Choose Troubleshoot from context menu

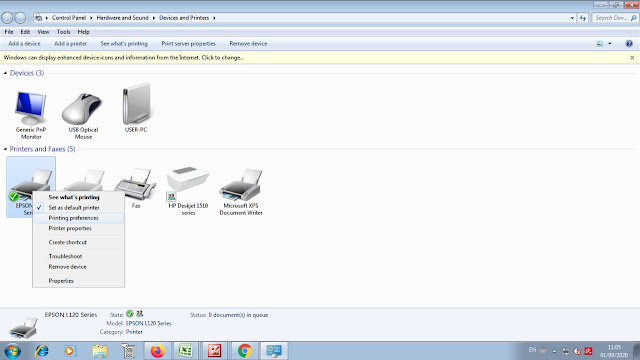[79, 256]
